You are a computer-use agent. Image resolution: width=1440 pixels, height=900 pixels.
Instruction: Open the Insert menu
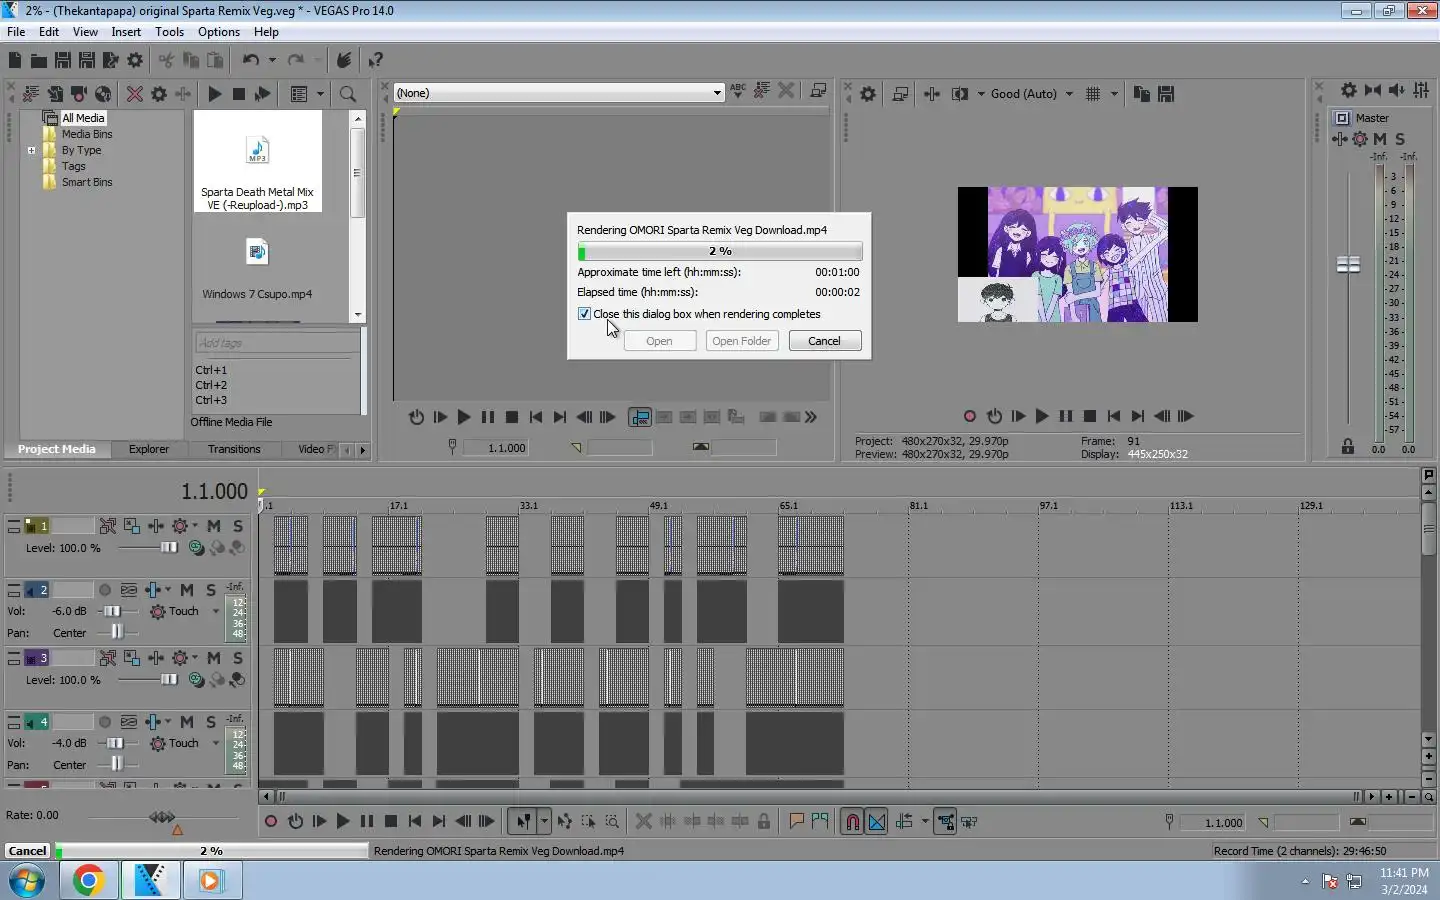(x=126, y=32)
